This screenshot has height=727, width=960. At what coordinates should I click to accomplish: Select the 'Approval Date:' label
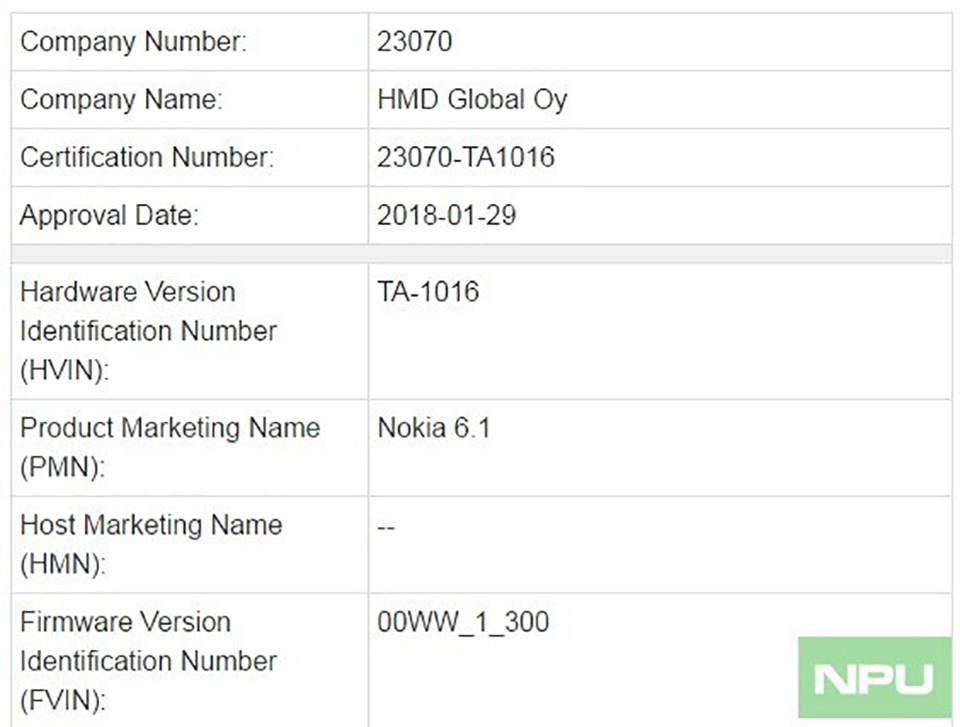pos(110,216)
